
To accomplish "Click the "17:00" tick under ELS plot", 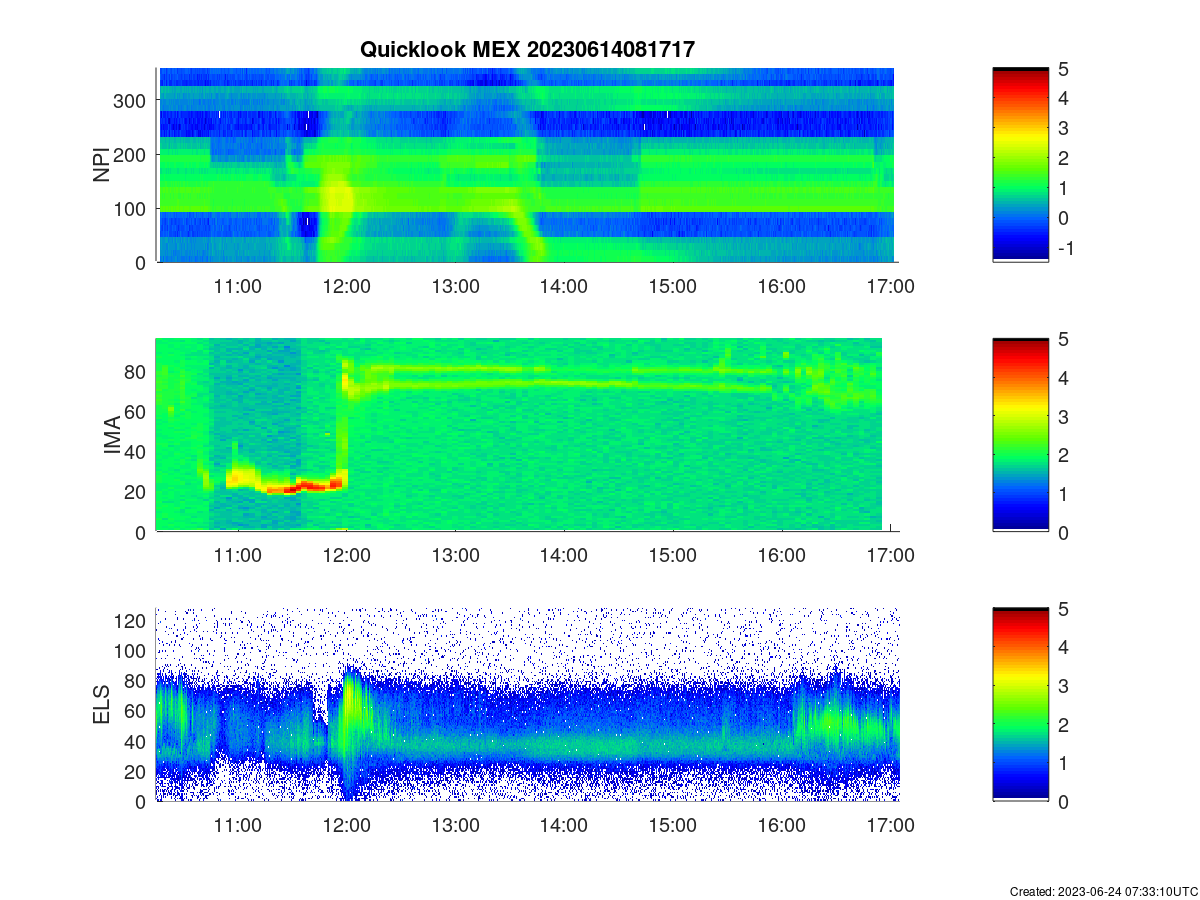I will click(x=891, y=826).
